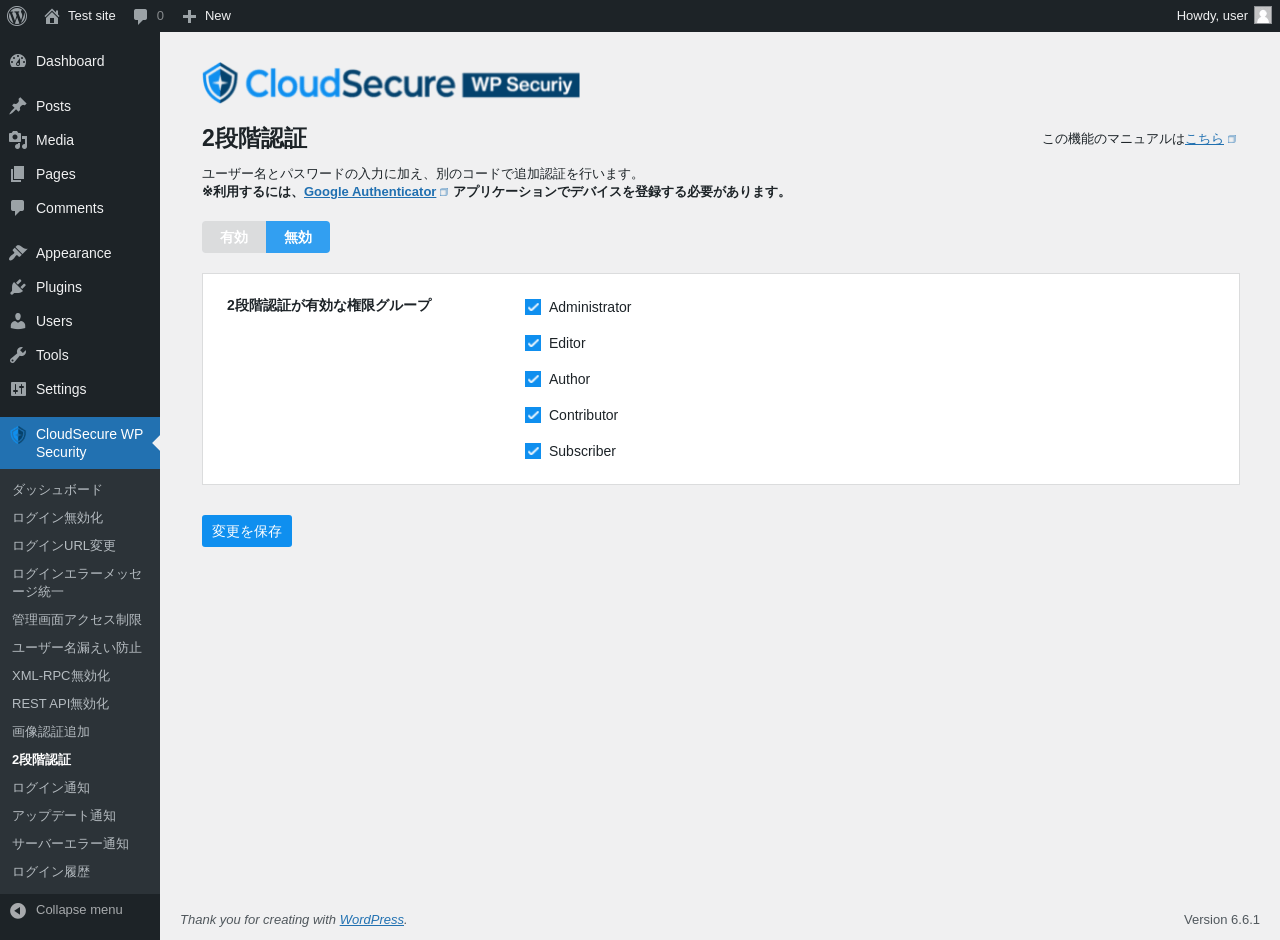Click the Test site name link

(92, 16)
